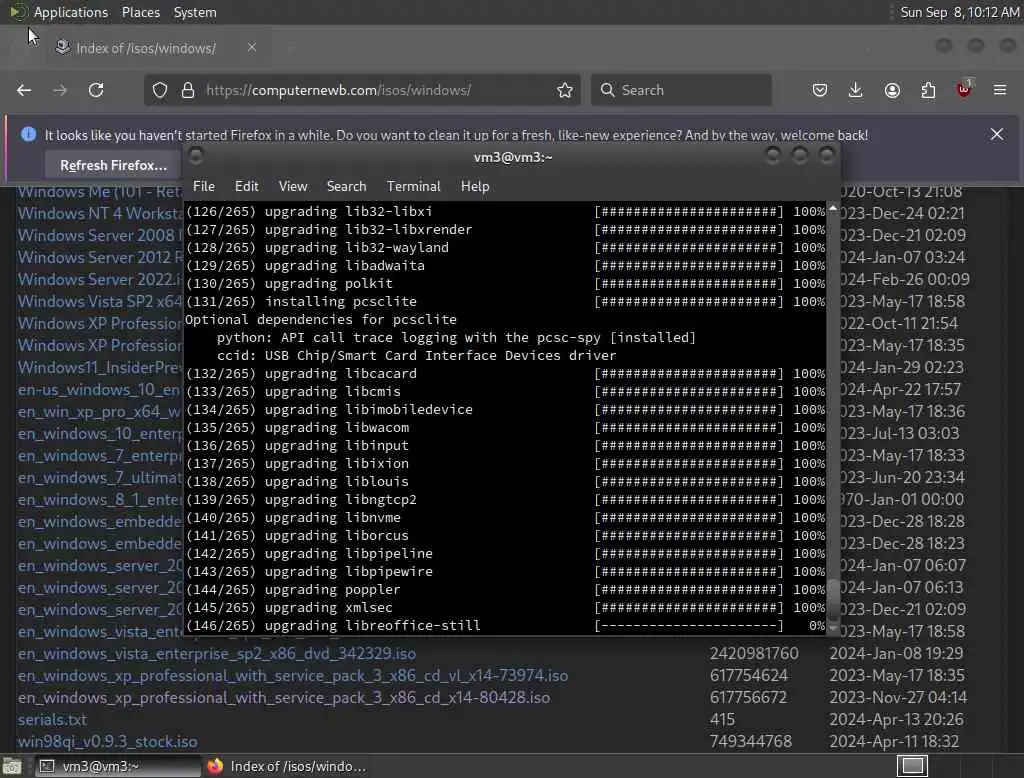The height and width of the screenshot is (778, 1024).
Task: Click the show desktop icon in bottom panel
Action: [12, 766]
